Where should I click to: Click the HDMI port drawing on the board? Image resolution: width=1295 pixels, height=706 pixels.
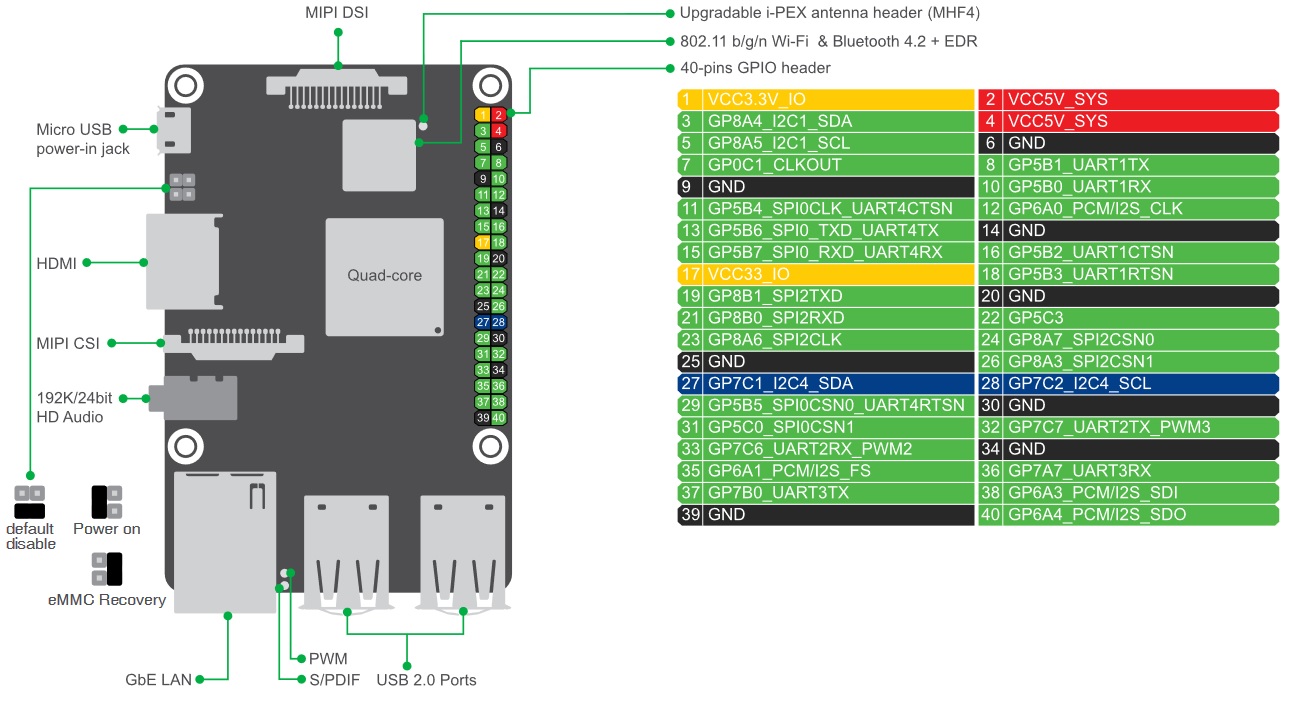click(x=182, y=262)
